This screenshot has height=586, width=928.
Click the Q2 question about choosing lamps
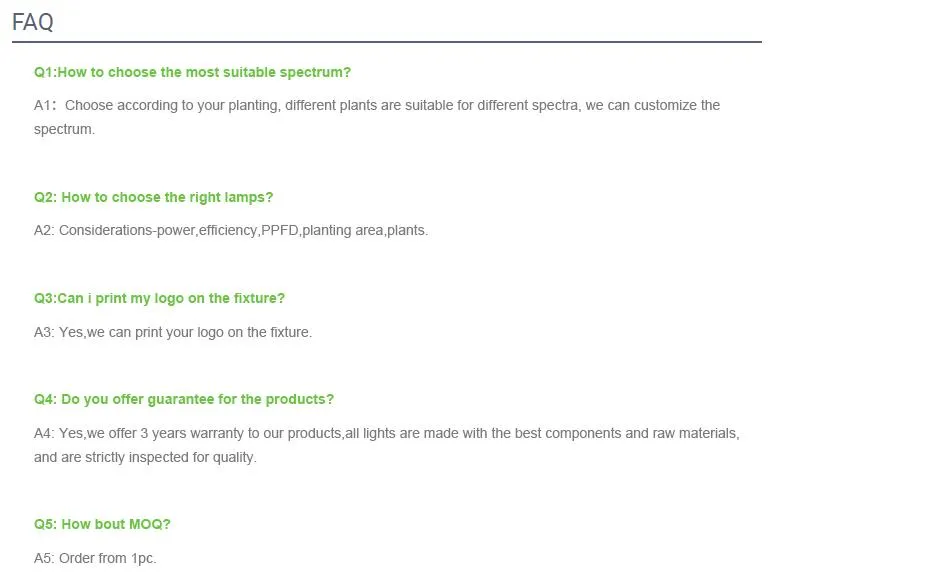point(153,197)
